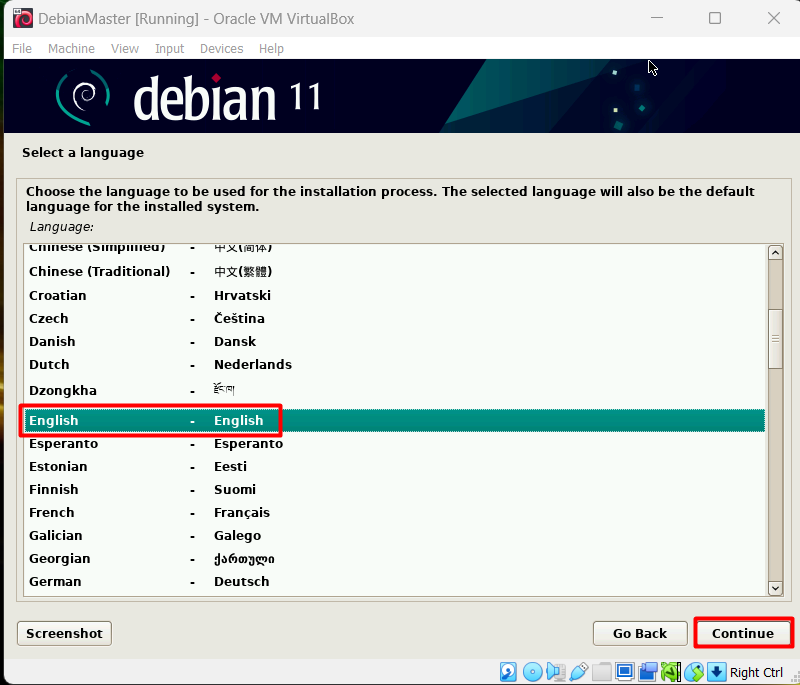Click the Go Back button
The image size is (800, 685).
pyautogui.click(x=640, y=633)
